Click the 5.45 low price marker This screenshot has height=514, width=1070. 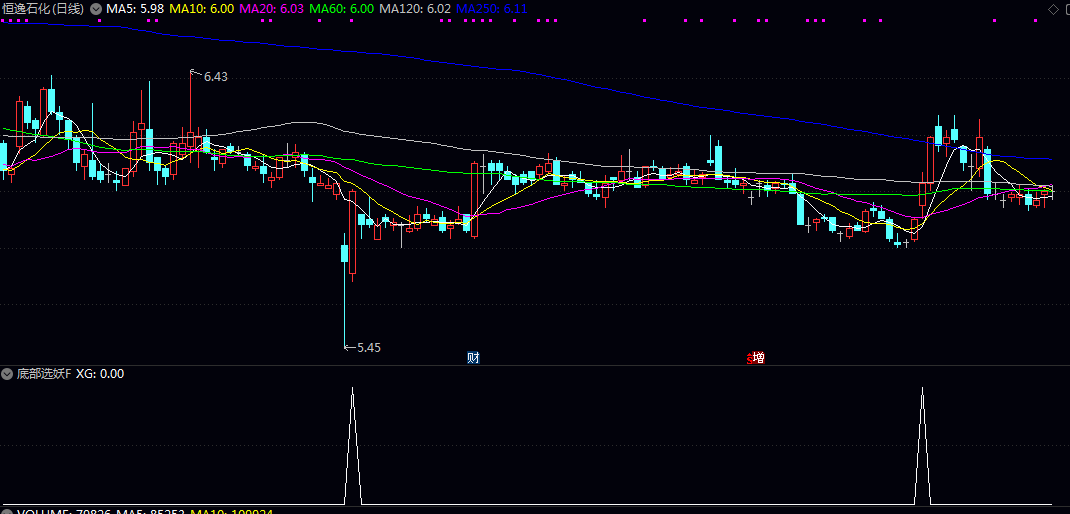[368, 348]
